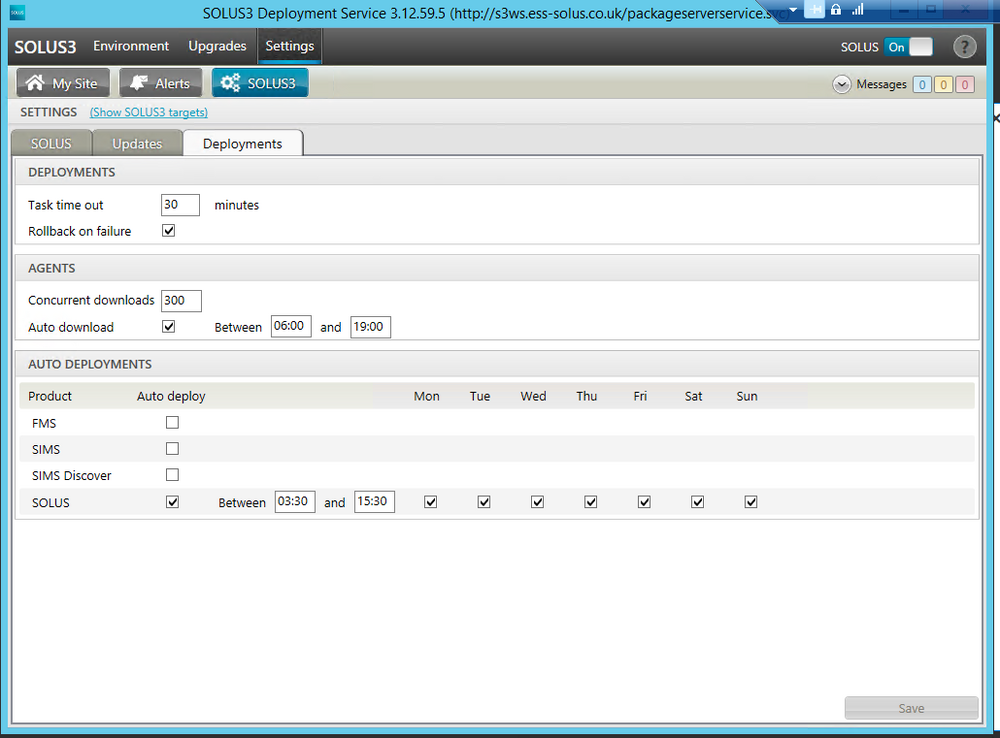
Task: Open the Settings menu
Action: click(290, 46)
